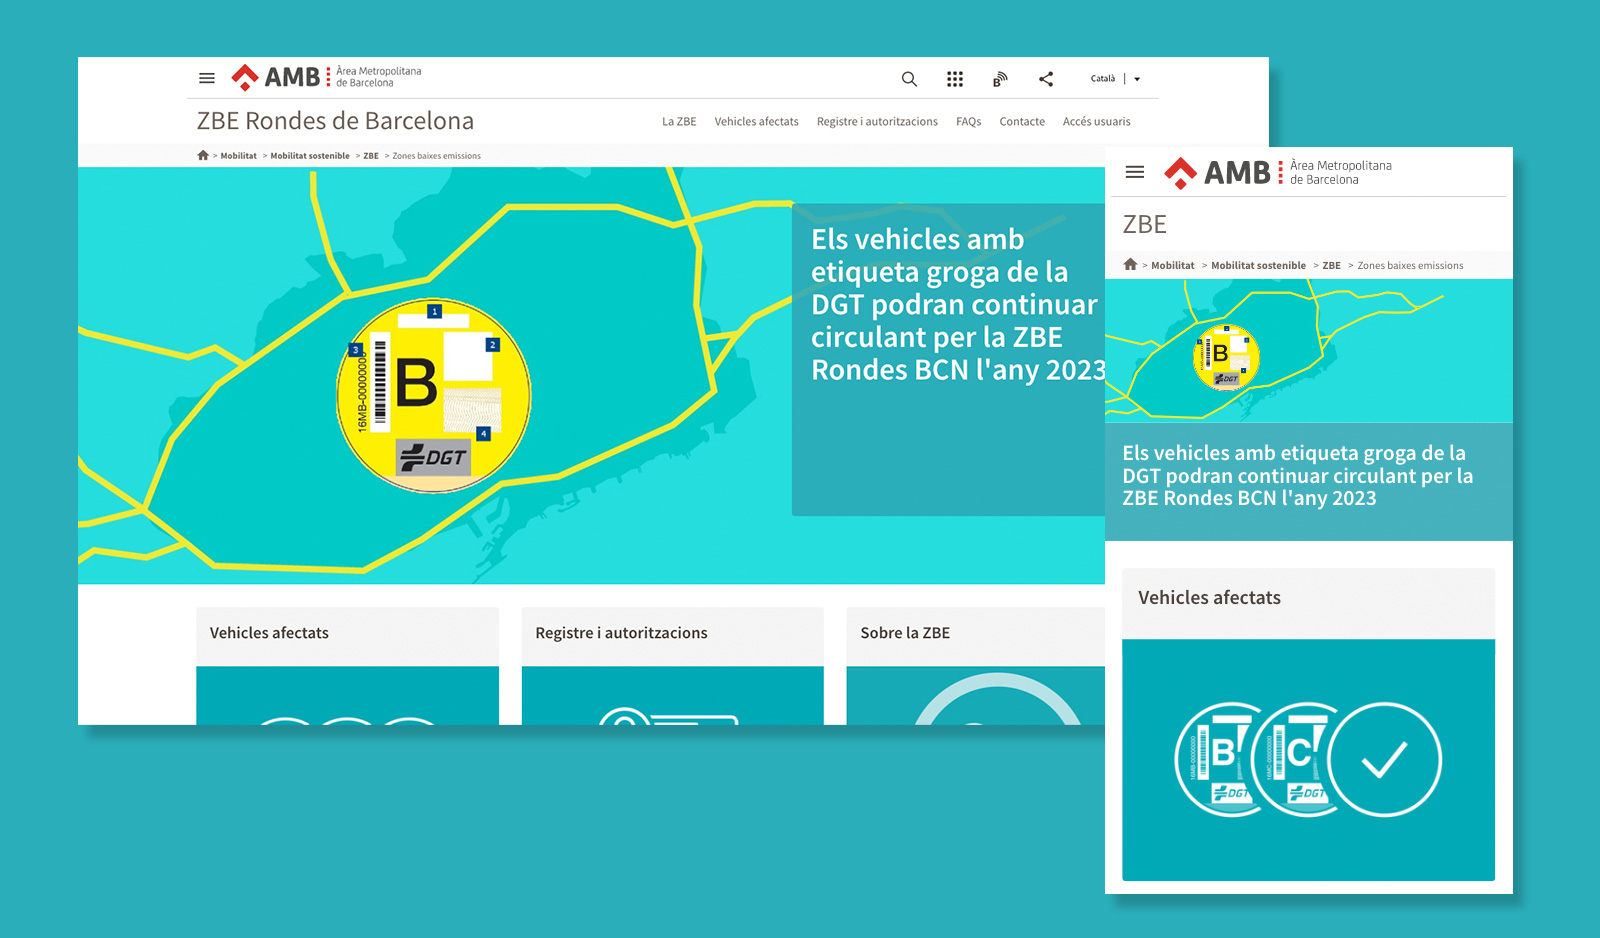Image resolution: width=1600 pixels, height=938 pixels.
Task: Click the RSS feed icon
Action: [1000, 79]
